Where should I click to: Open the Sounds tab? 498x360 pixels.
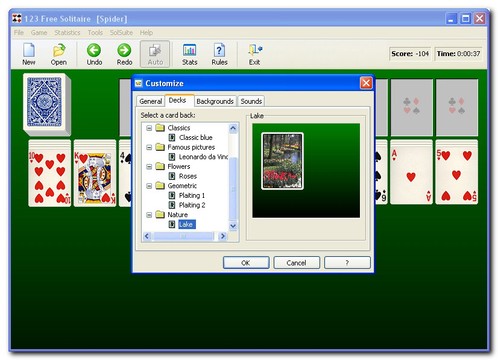click(x=251, y=101)
